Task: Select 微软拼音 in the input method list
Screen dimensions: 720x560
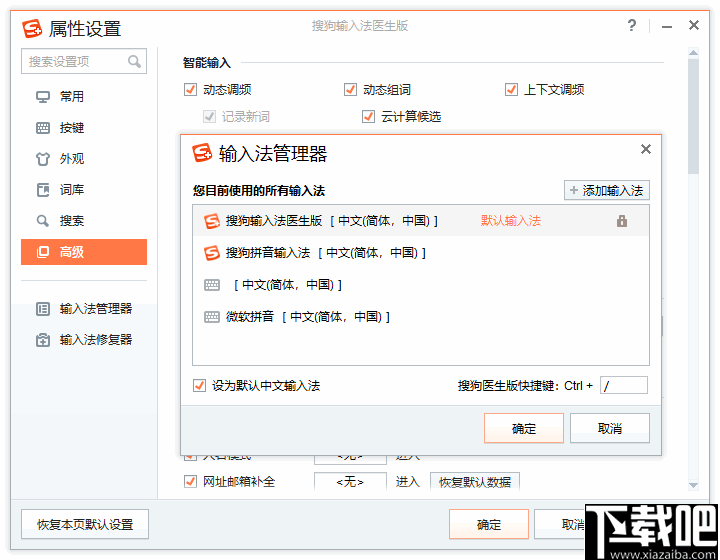Action: 421,317
